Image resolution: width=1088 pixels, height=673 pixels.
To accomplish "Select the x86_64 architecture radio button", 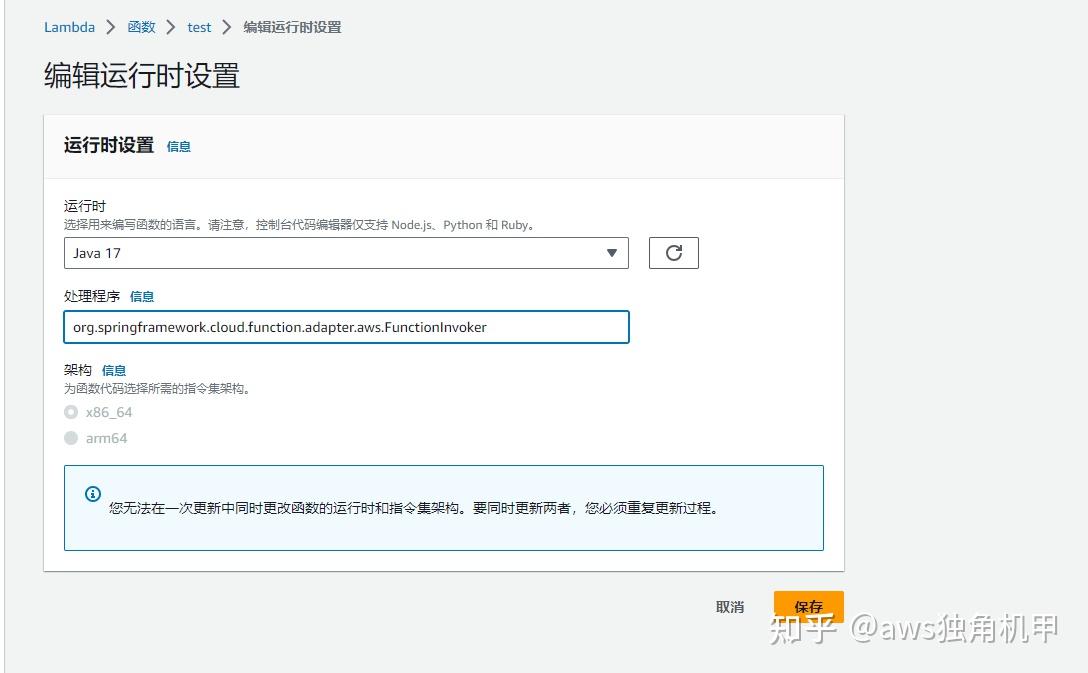I will [x=71, y=412].
